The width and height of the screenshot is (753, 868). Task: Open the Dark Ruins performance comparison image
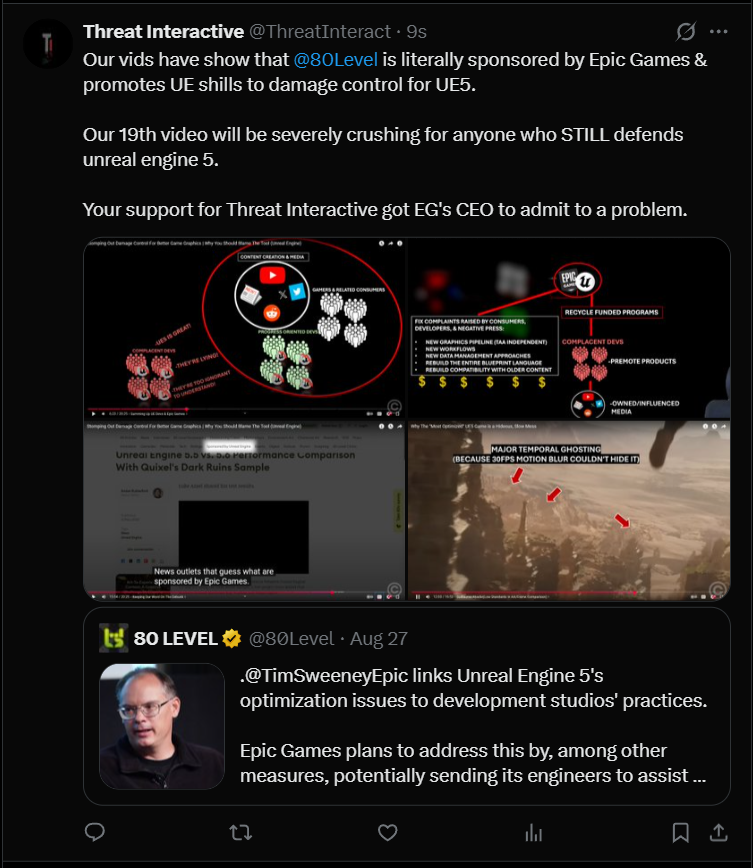coord(245,510)
